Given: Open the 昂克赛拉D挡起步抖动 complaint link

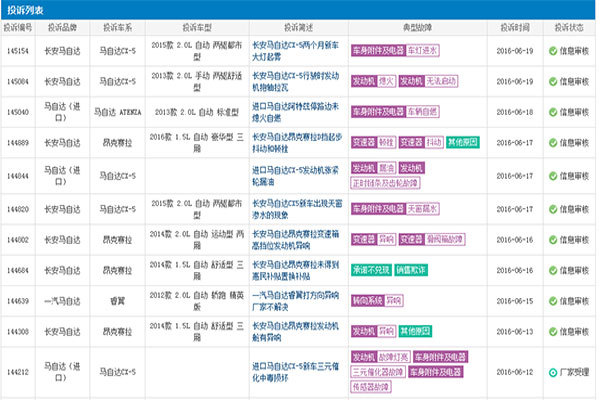Looking at the screenshot, I should (x=297, y=143).
